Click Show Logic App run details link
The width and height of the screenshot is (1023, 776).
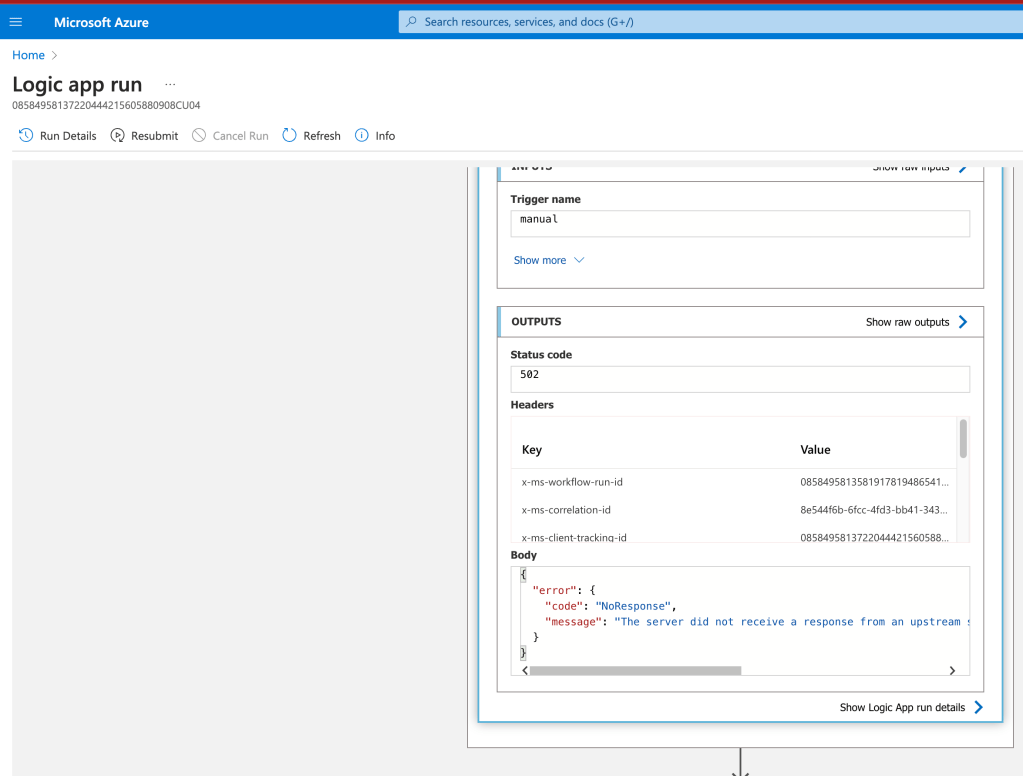point(902,707)
